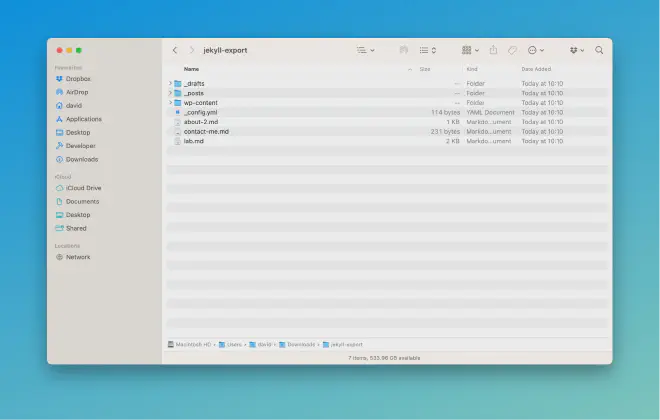
Task: Open the david home folder in sidebar
Action: click(69, 106)
